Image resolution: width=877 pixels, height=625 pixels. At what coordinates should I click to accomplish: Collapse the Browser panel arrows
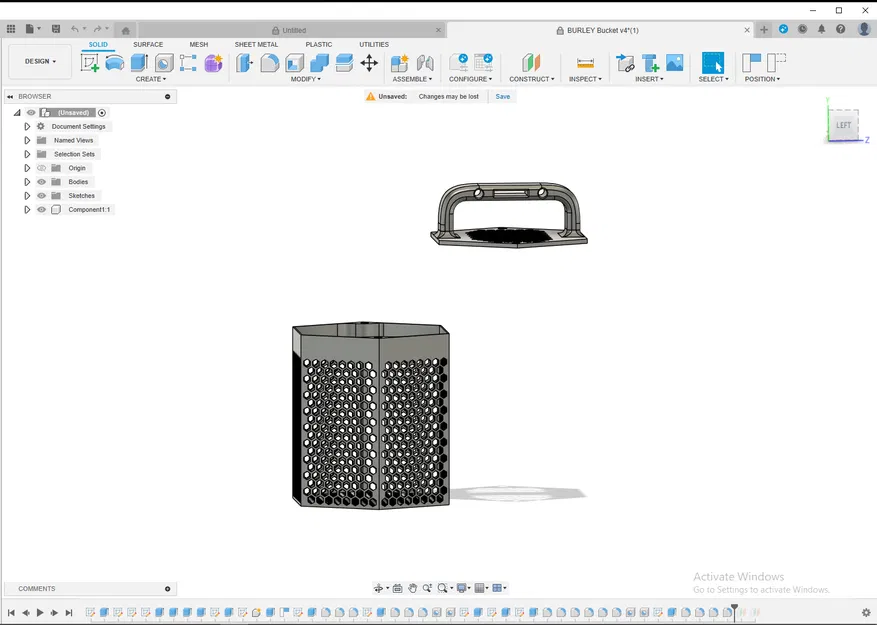[x=10, y=96]
